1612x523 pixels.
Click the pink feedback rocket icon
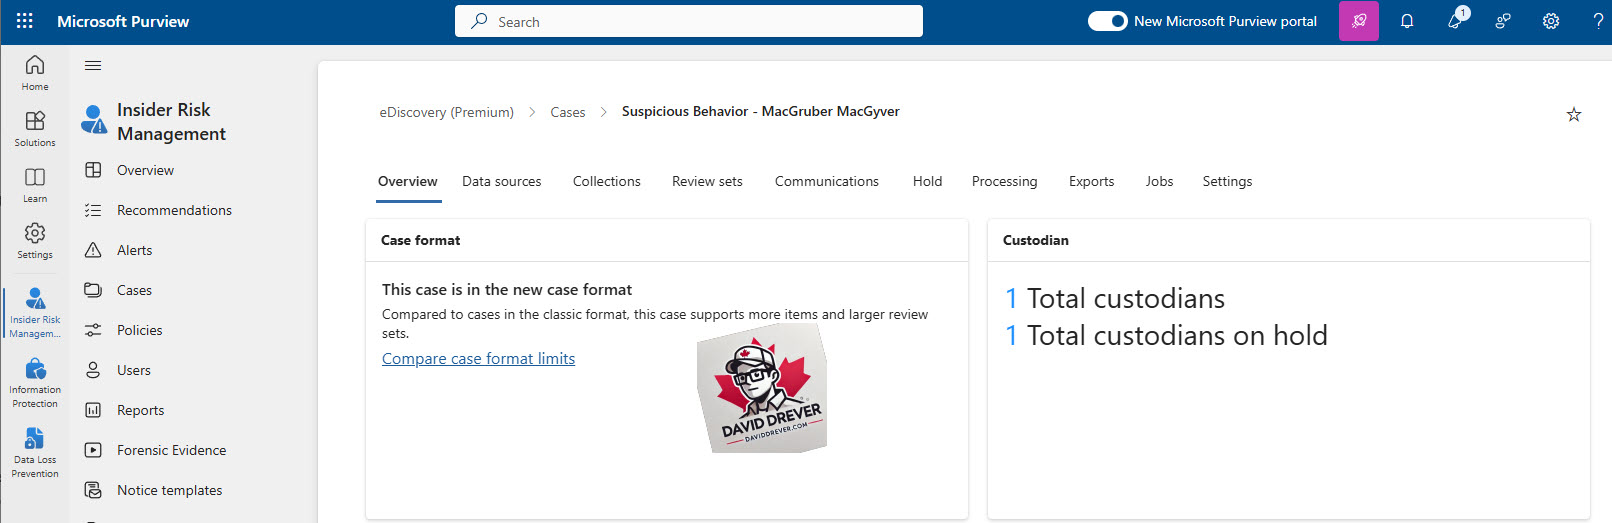tap(1359, 21)
